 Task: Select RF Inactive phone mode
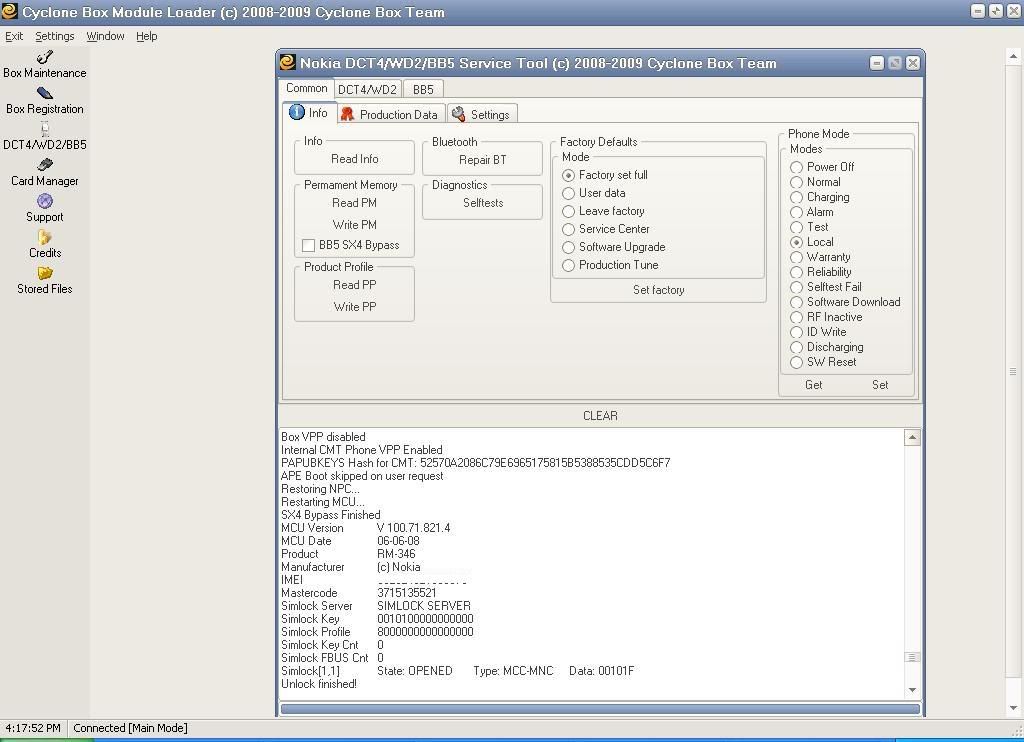tap(796, 317)
